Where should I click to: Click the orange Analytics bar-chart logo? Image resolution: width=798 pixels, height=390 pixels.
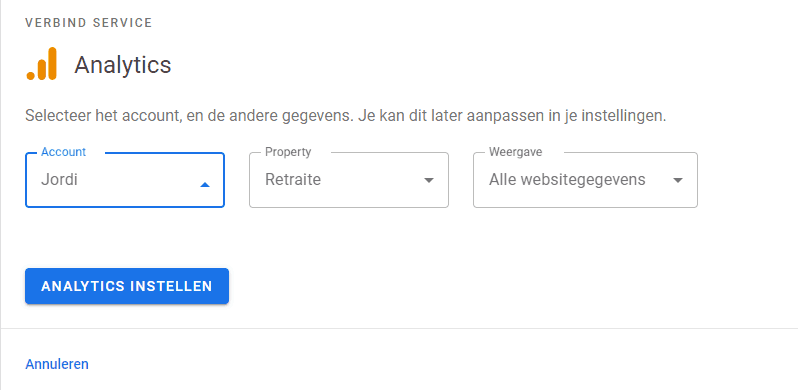click(x=42, y=64)
